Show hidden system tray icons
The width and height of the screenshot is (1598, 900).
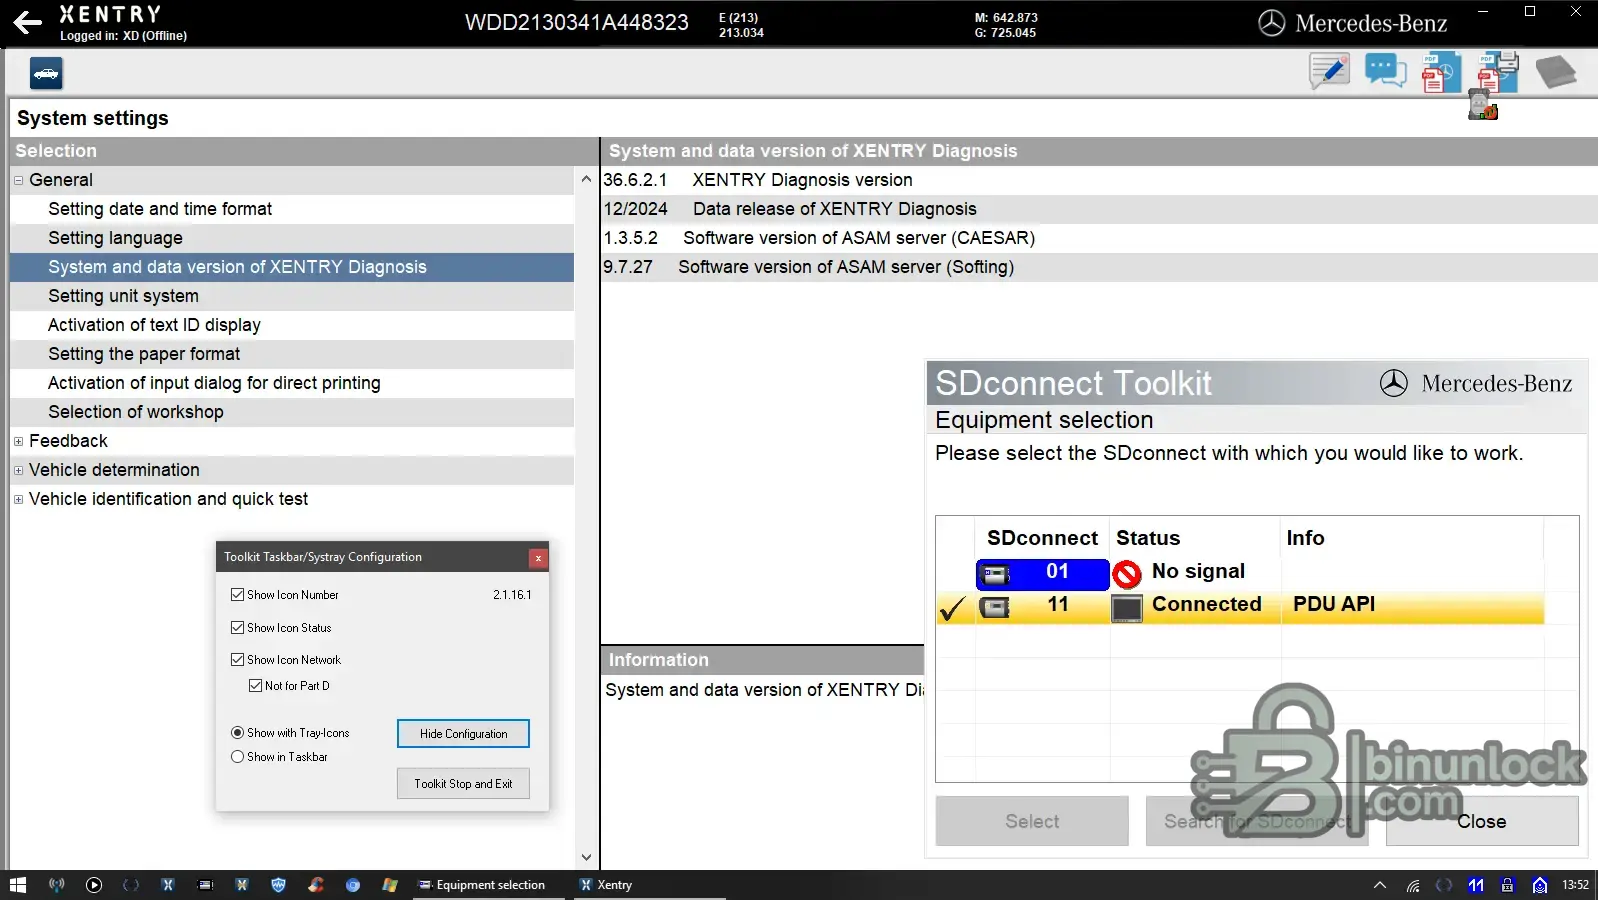[1380, 885]
